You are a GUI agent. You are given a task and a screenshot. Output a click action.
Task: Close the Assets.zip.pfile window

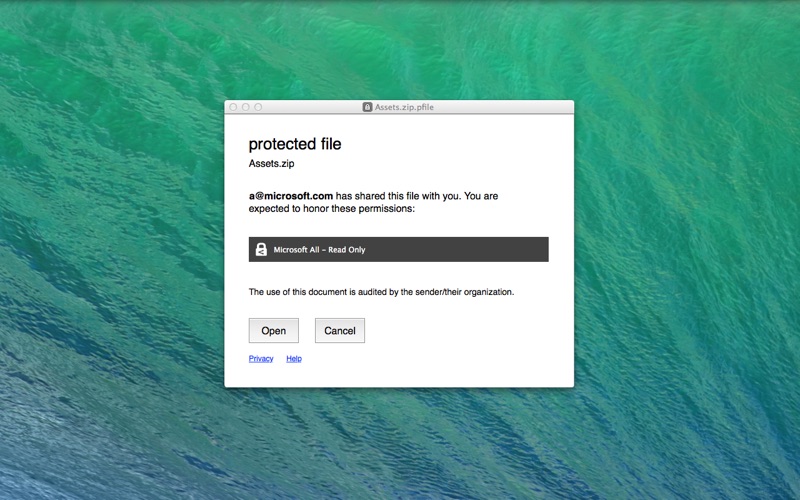233,107
